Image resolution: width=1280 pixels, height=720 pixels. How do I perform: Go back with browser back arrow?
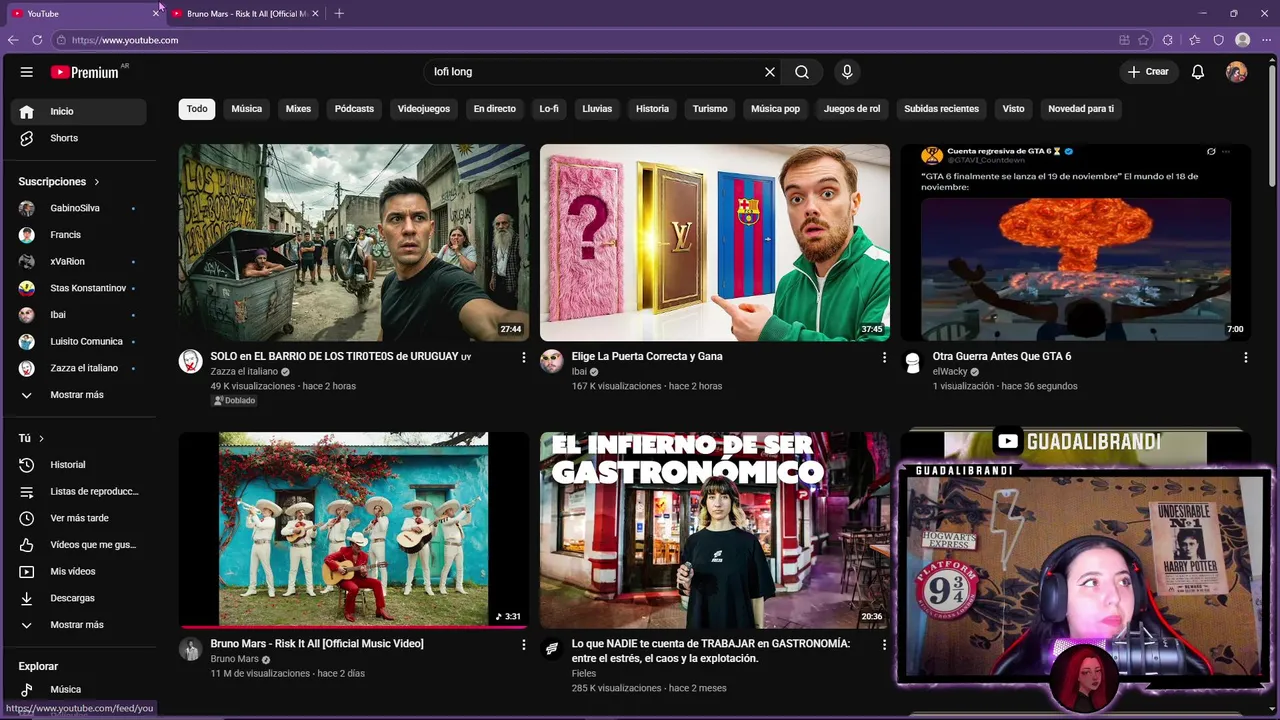(x=13, y=40)
